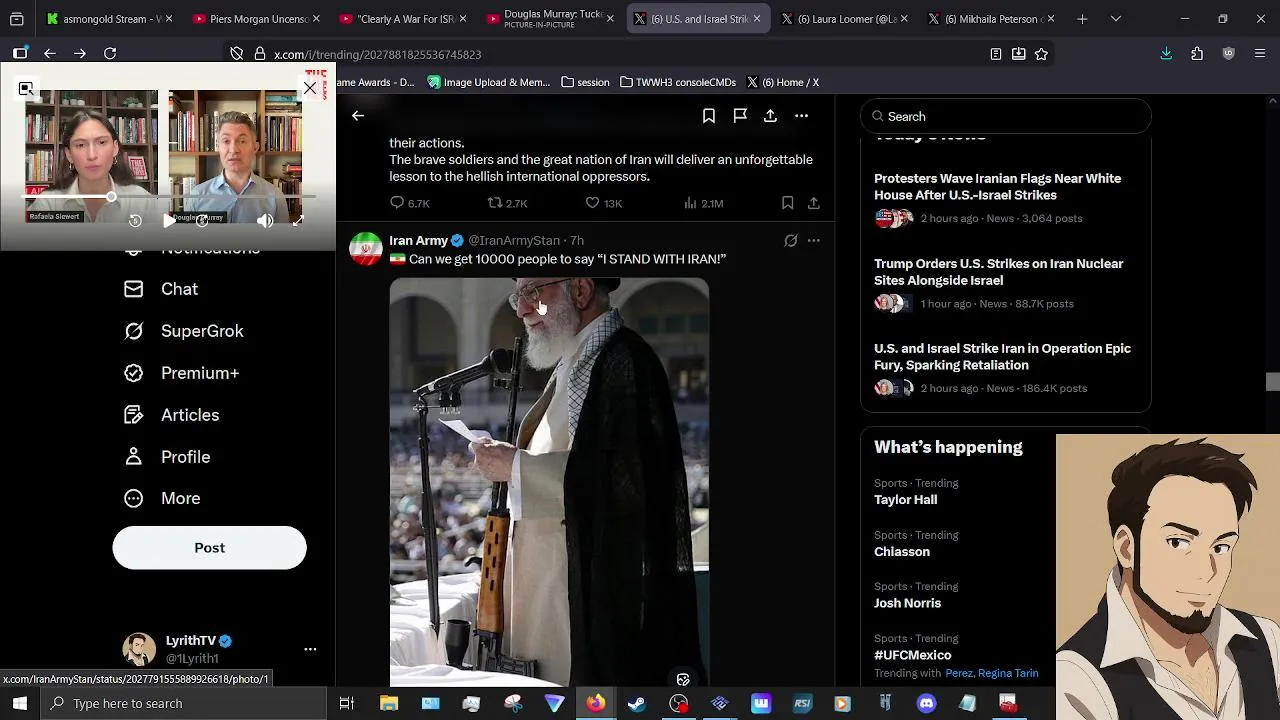This screenshot has height=720, width=1280.
Task: Repost the post with 2.7K reposts
Action: click(x=507, y=203)
